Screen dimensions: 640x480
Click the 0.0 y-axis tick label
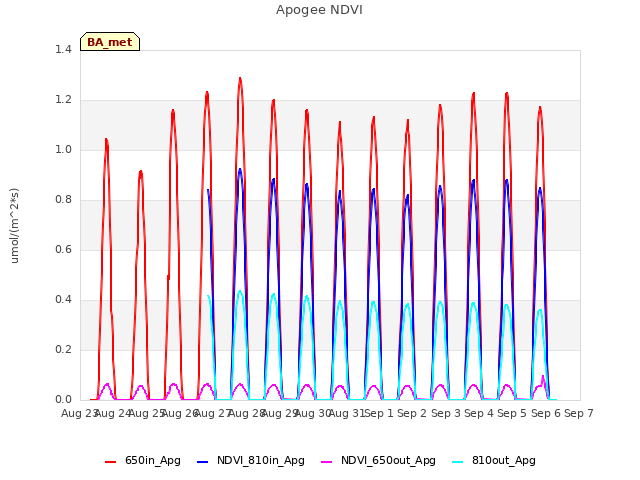coord(63,400)
